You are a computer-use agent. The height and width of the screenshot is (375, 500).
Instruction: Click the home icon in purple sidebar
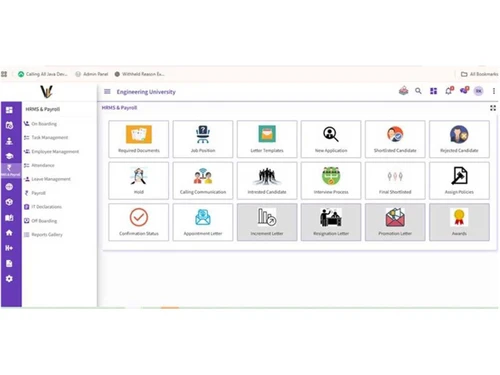(9, 233)
